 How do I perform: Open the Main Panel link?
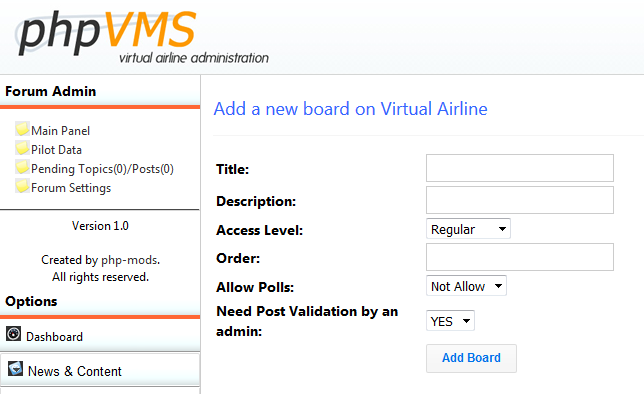(60, 131)
